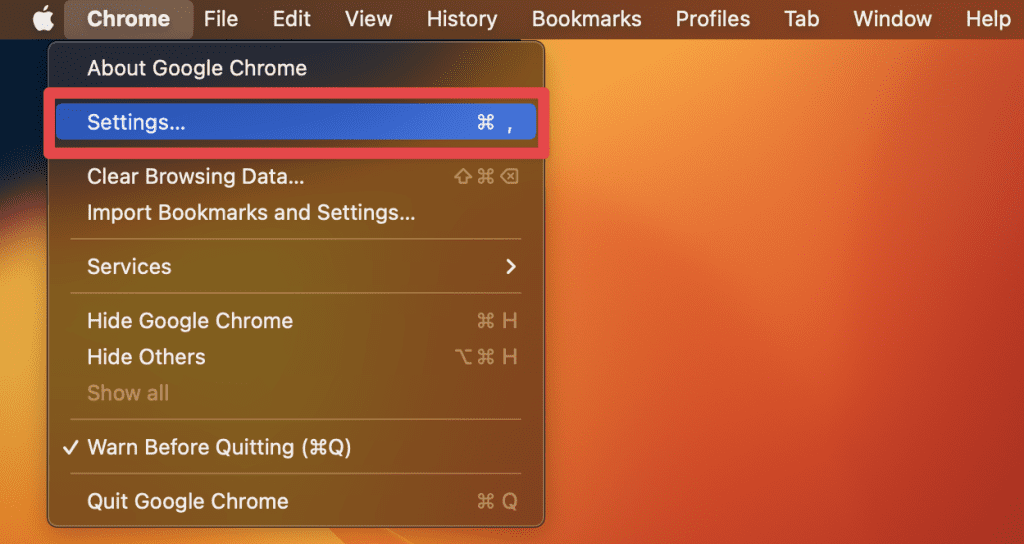This screenshot has width=1024, height=544.
Task: Click Quit Google Chrome
Action: point(187,501)
